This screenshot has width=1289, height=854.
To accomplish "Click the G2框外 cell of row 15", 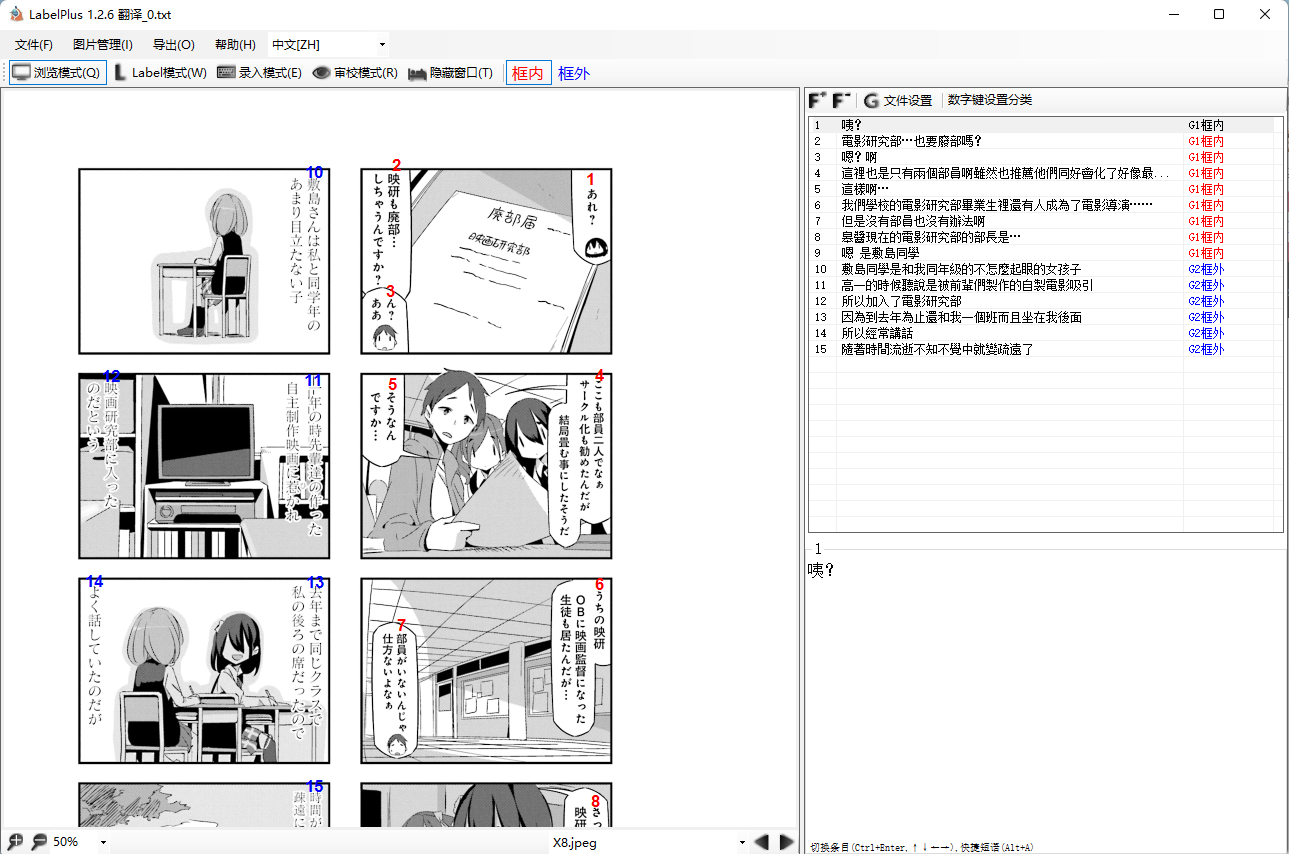I will [1206, 349].
